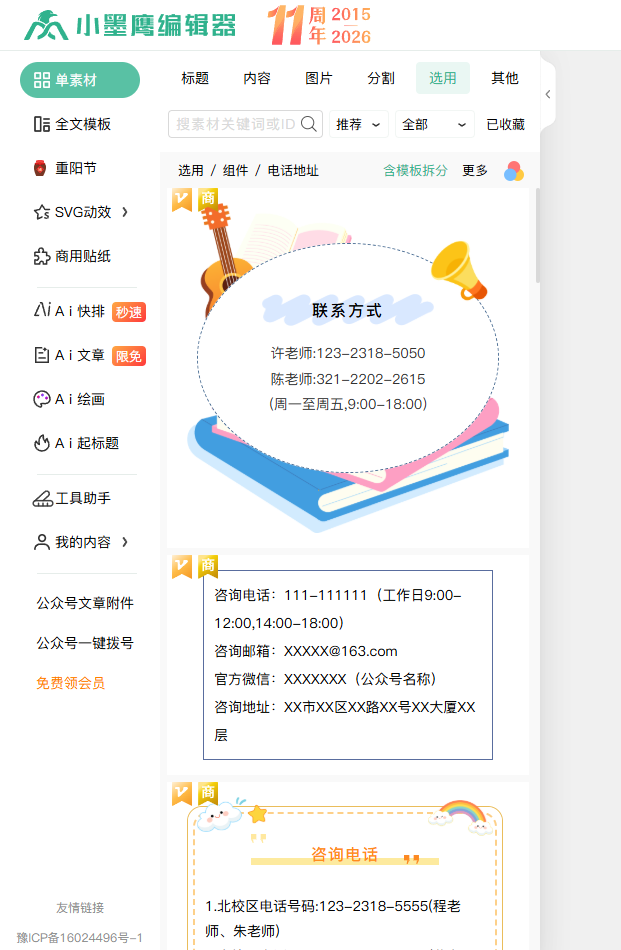Open 全文模板 in the sidebar
The height and width of the screenshot is (950, 621).
coord(83,124)
